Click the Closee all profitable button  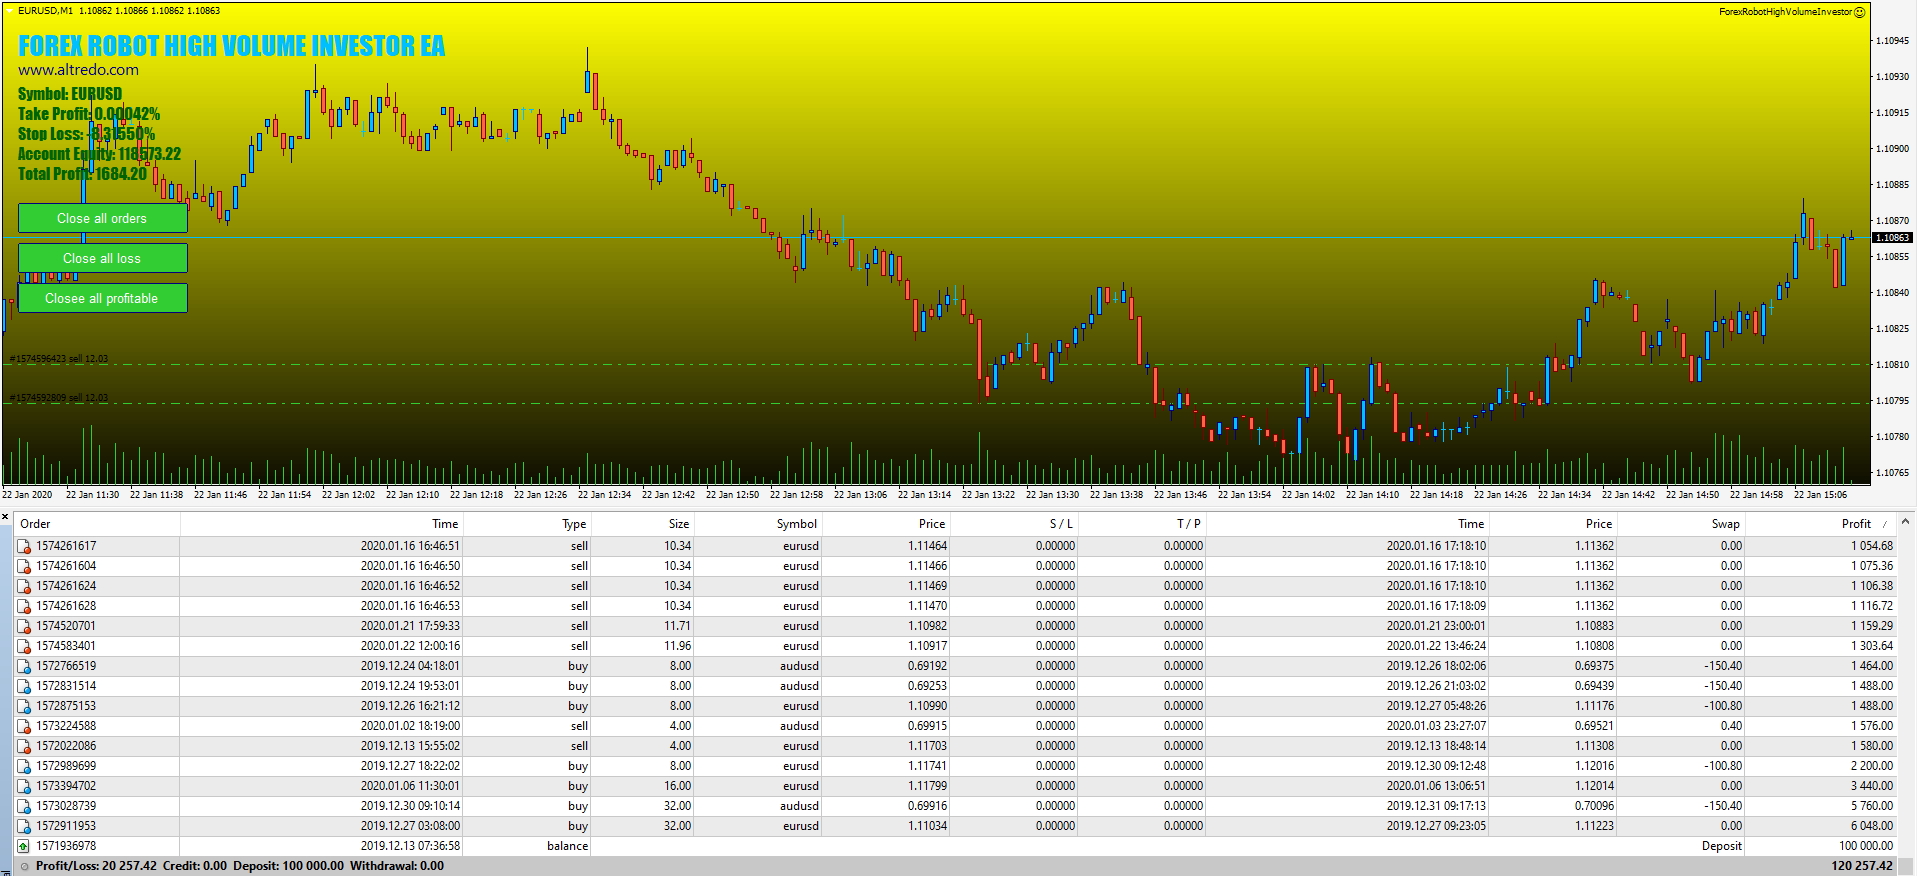(102, 298)
